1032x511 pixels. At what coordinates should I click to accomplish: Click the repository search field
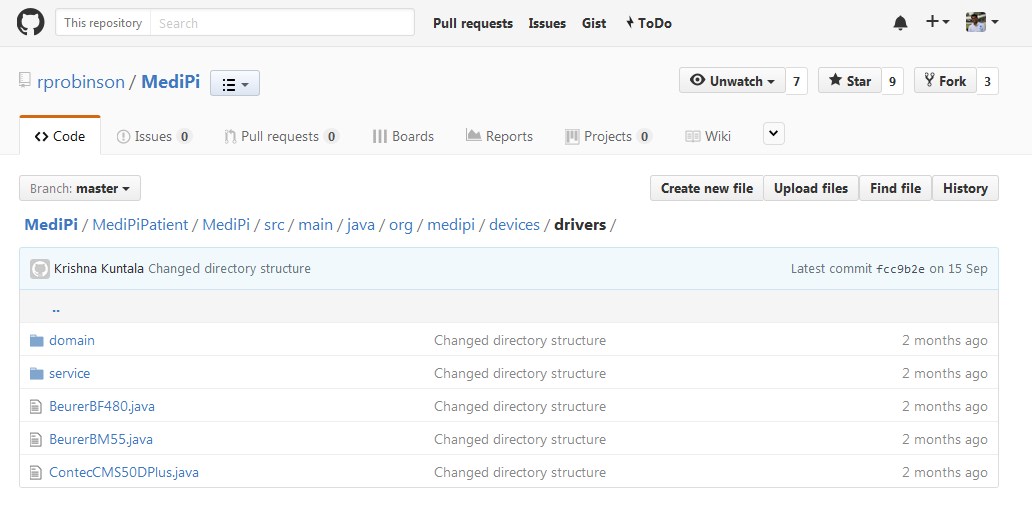281,23
